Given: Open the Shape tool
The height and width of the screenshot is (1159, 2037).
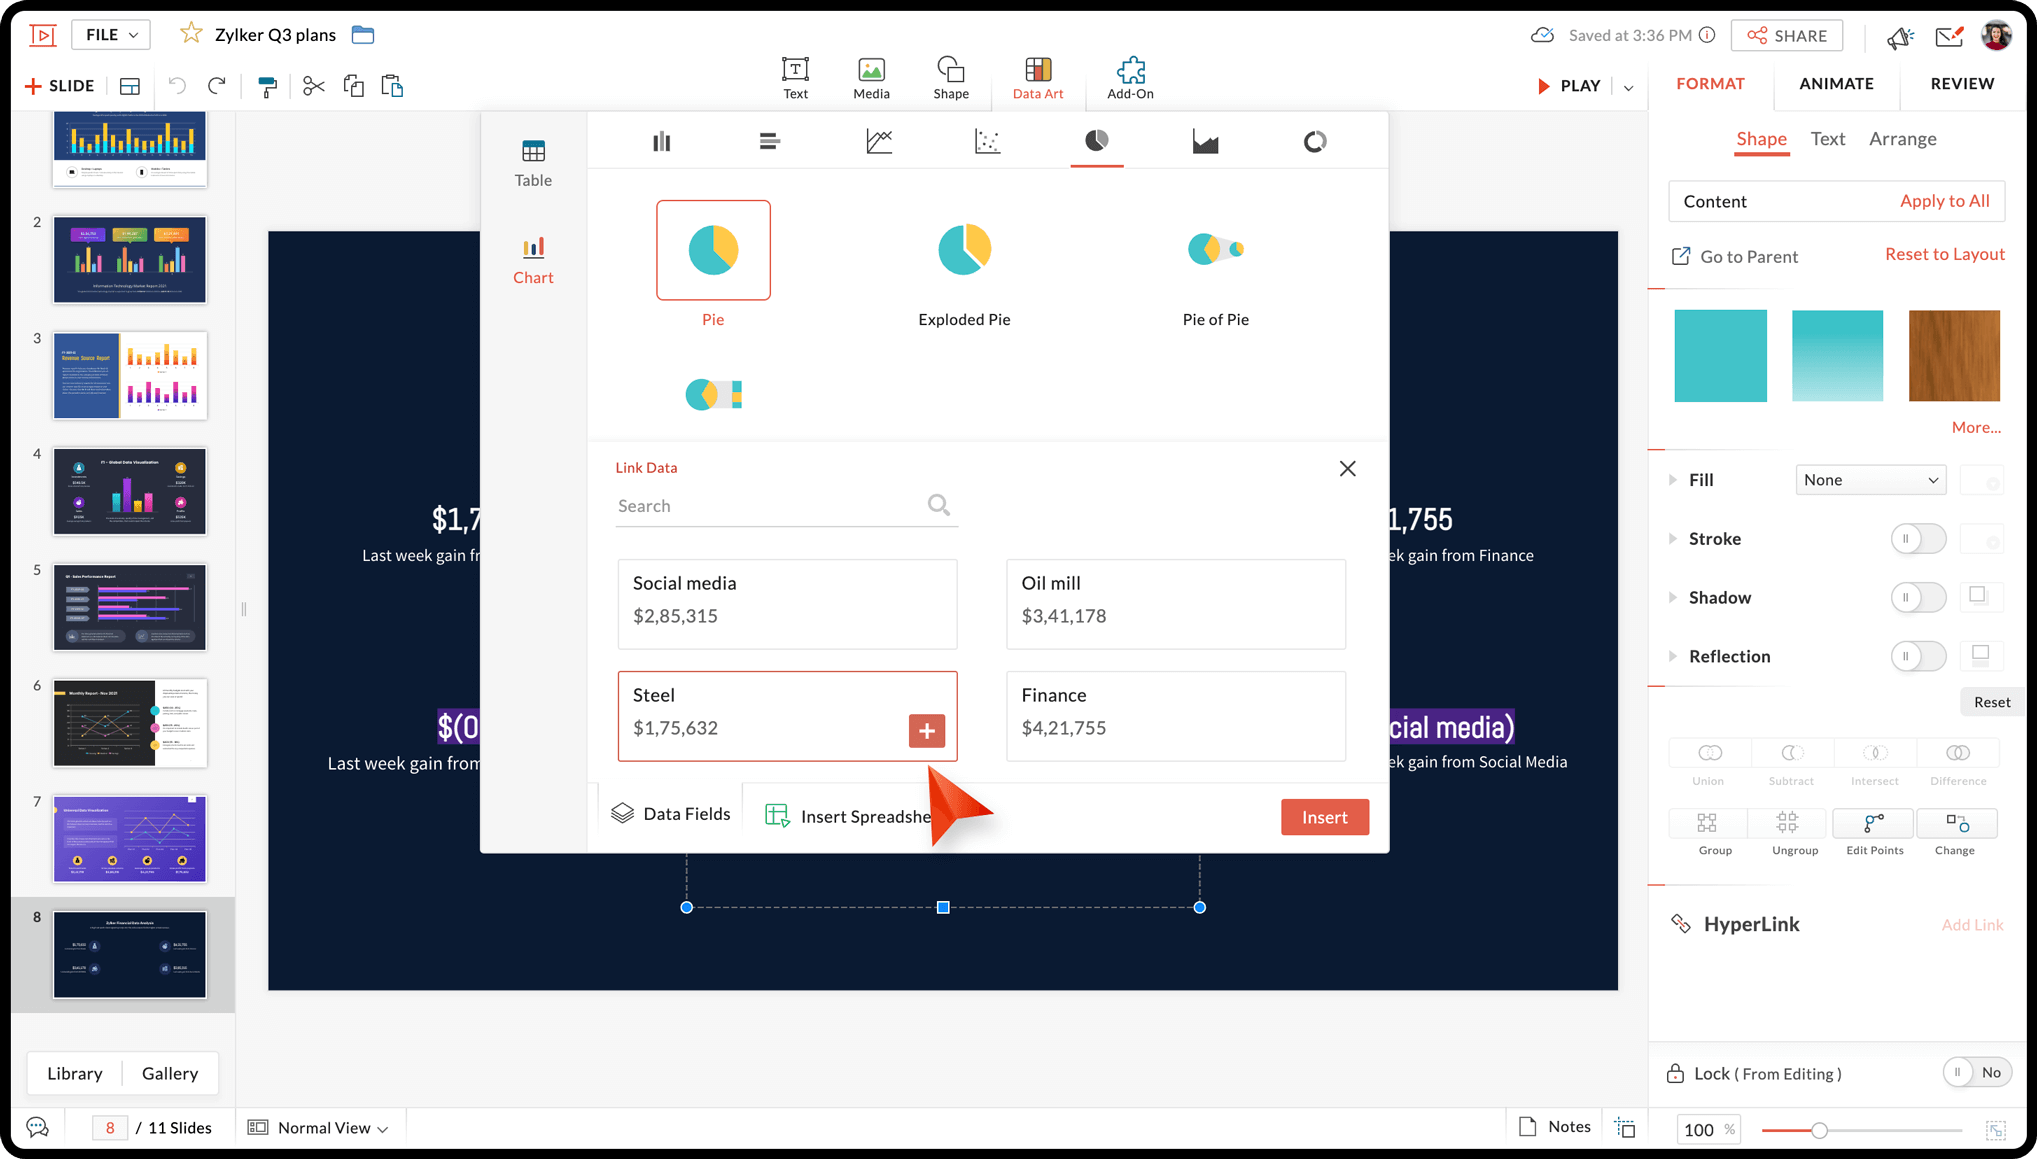Looking at the screenshot, I should pyautogui.click(x=950, y=77).
